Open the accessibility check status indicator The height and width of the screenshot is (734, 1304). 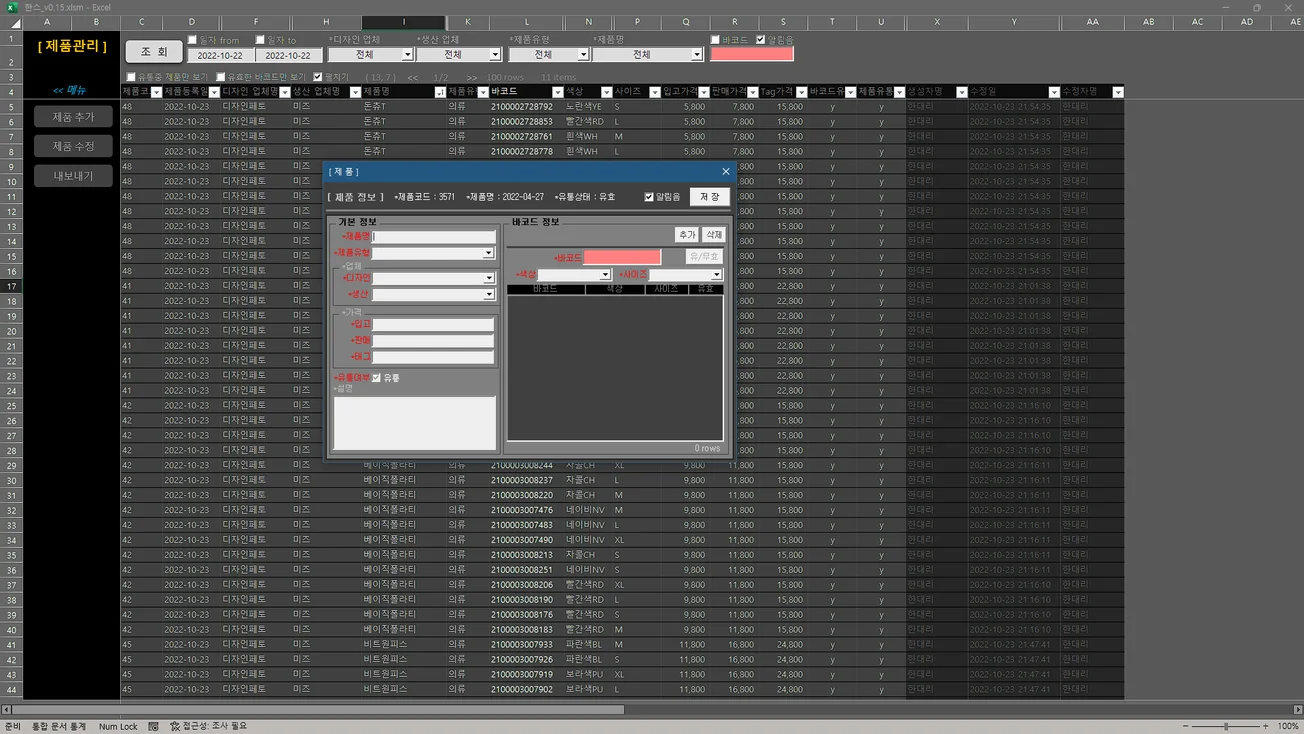[208, 726]
